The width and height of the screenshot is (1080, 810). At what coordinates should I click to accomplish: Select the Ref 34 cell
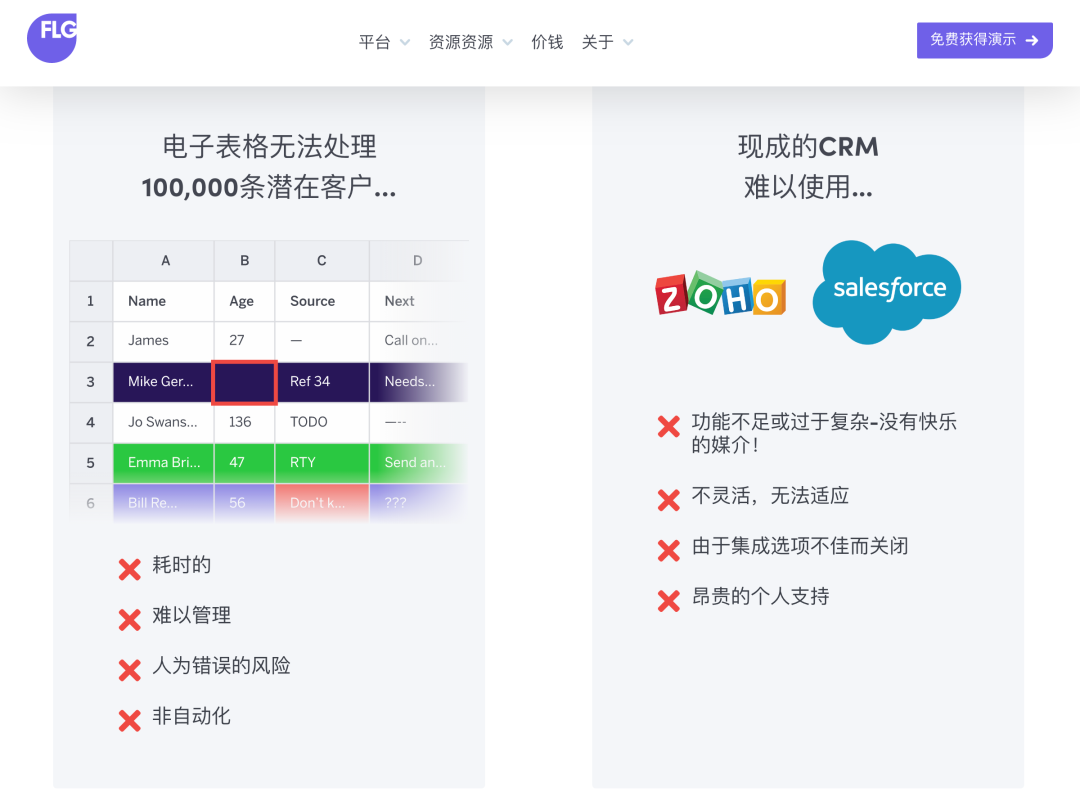(x=322, y=382)
